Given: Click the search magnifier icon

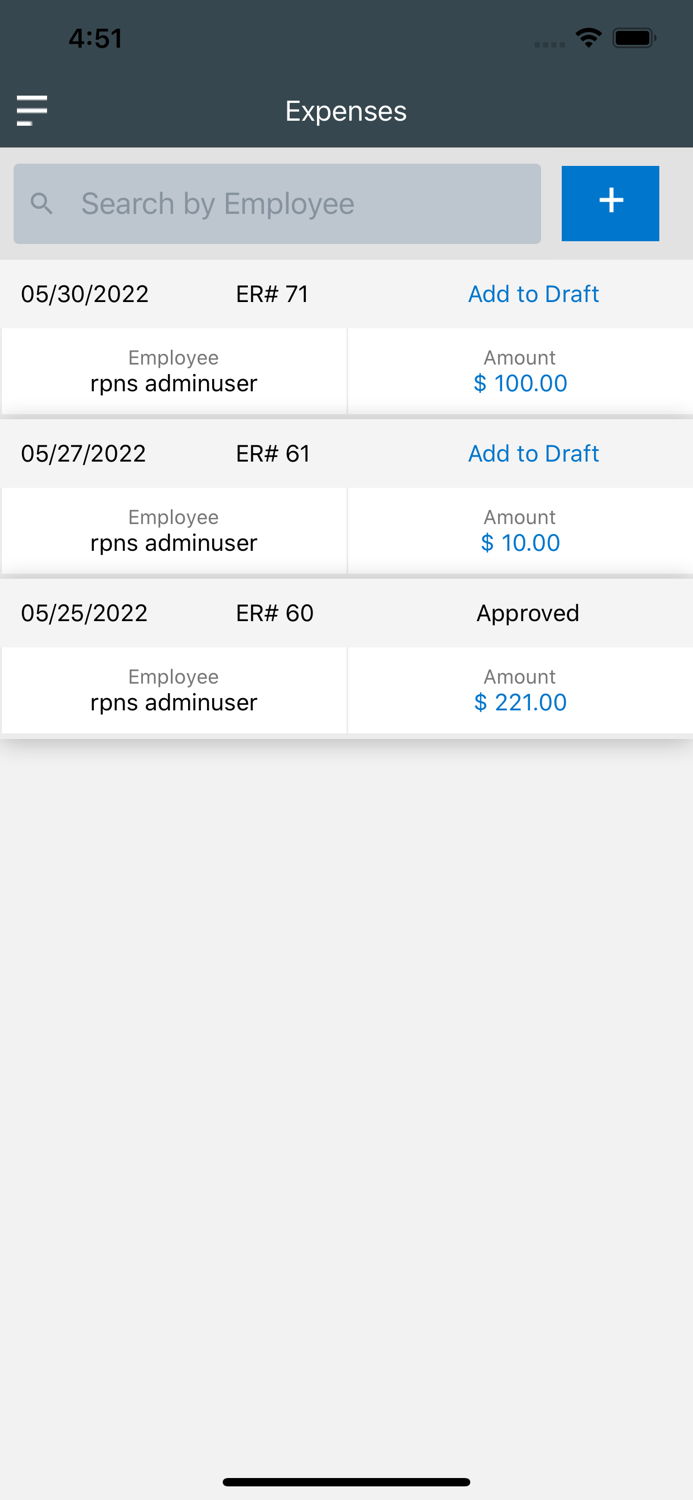Looking at the screenshot, I should 43,203.
